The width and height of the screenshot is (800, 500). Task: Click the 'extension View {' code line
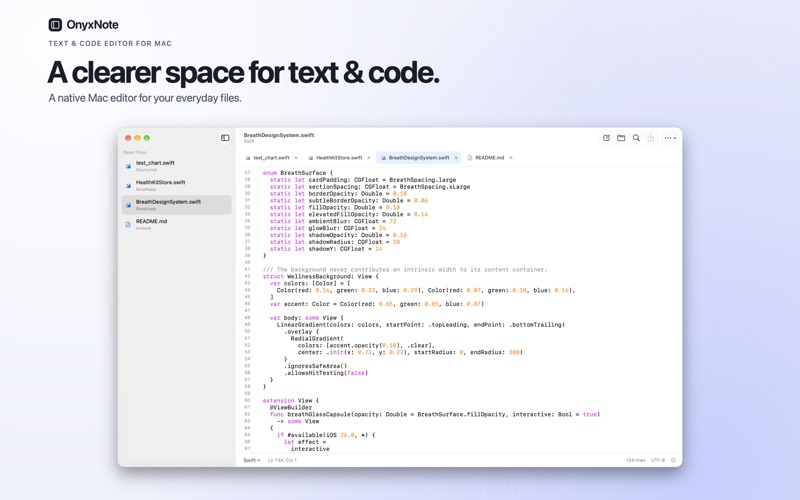coord(290,401)
